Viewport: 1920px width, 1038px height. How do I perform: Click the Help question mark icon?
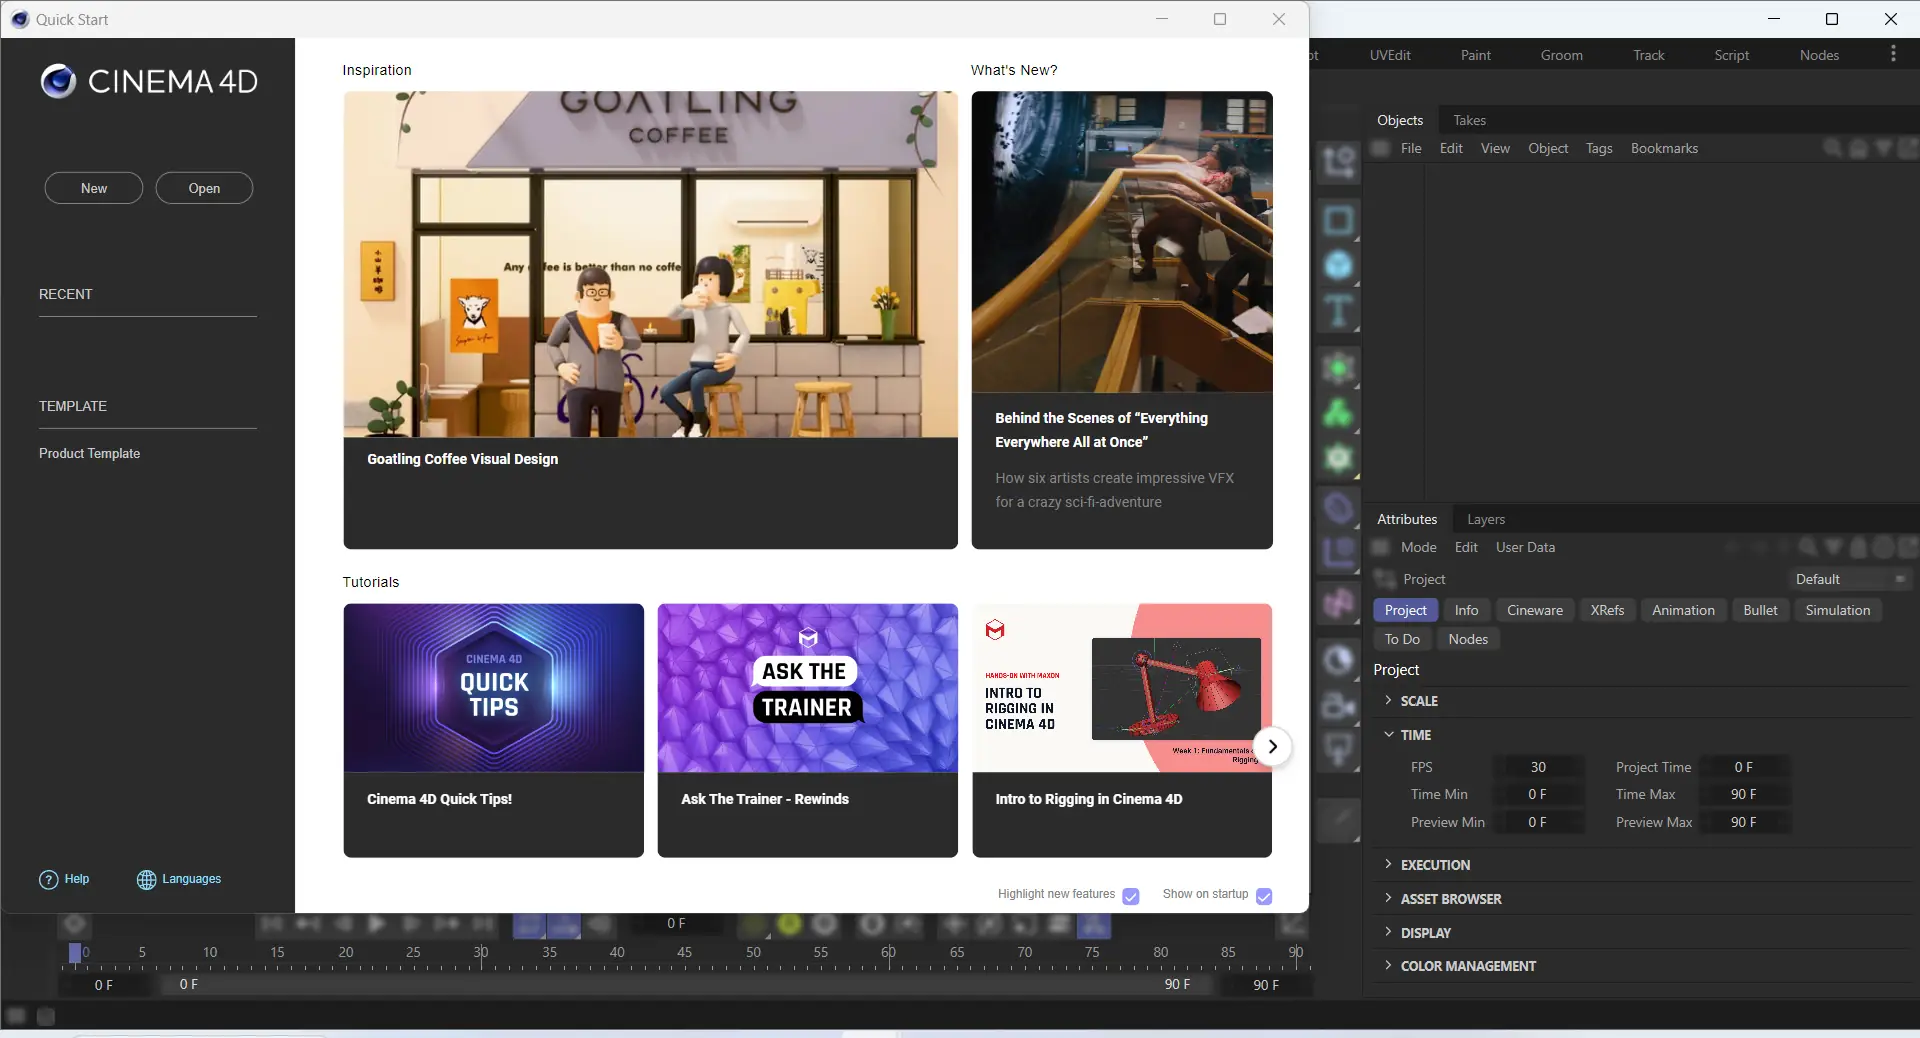48,880
